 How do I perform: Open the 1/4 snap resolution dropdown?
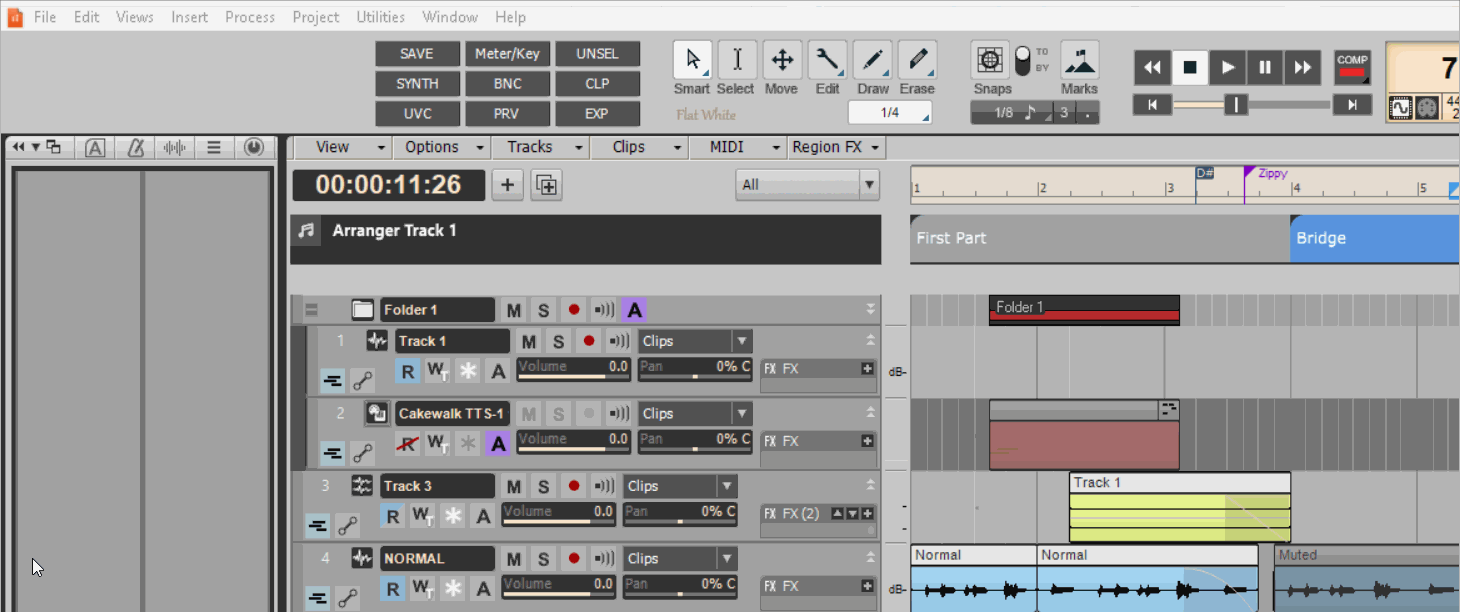[890, 113]
